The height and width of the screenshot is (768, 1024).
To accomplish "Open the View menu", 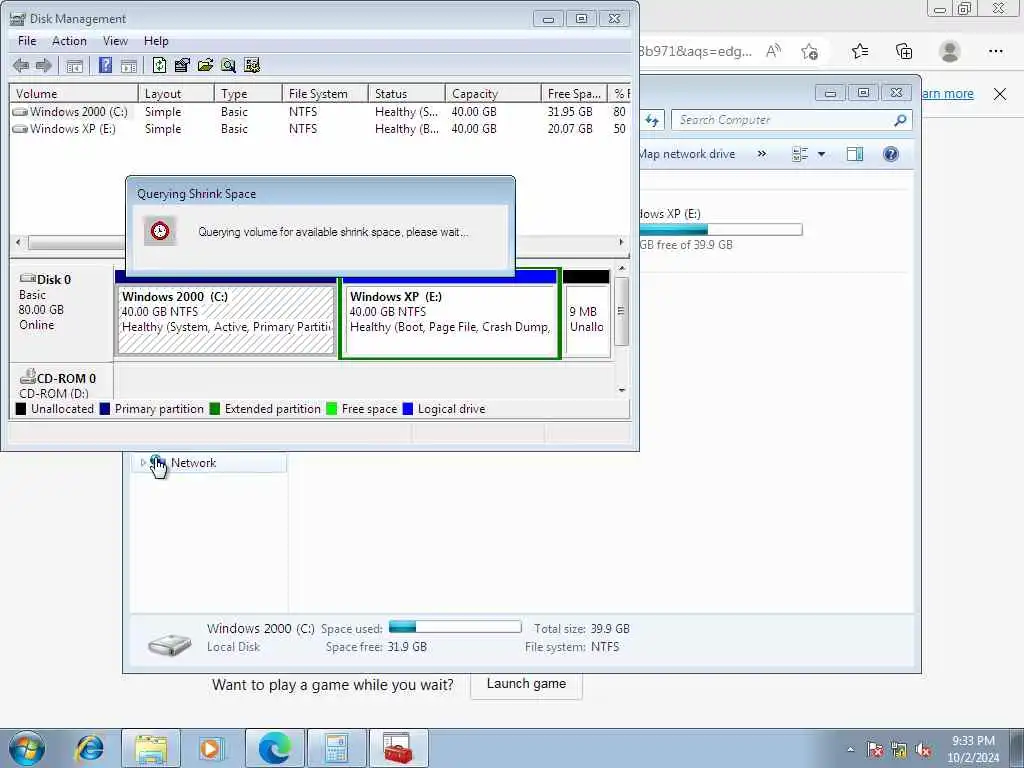I will tap(115, 41).
